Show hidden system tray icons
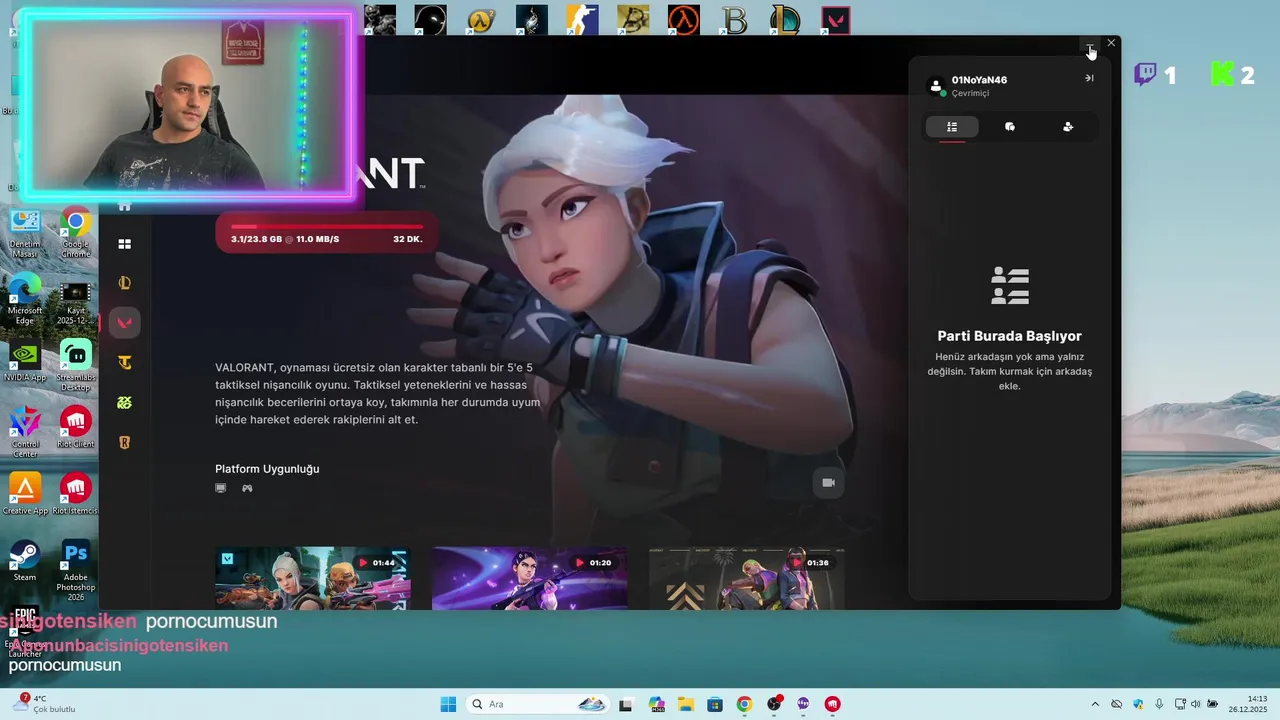Screen dimensions: 1280x720 coord(1095,704)
